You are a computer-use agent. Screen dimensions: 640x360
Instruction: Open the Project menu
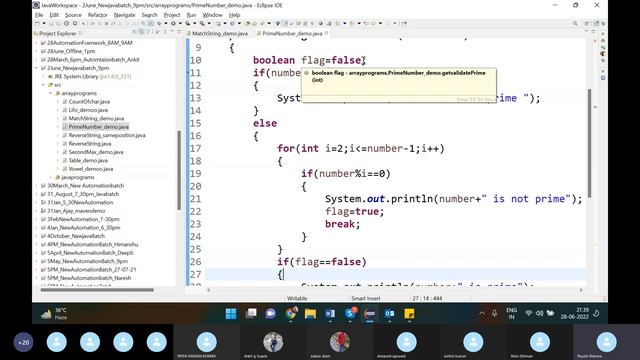click(172, 15)
